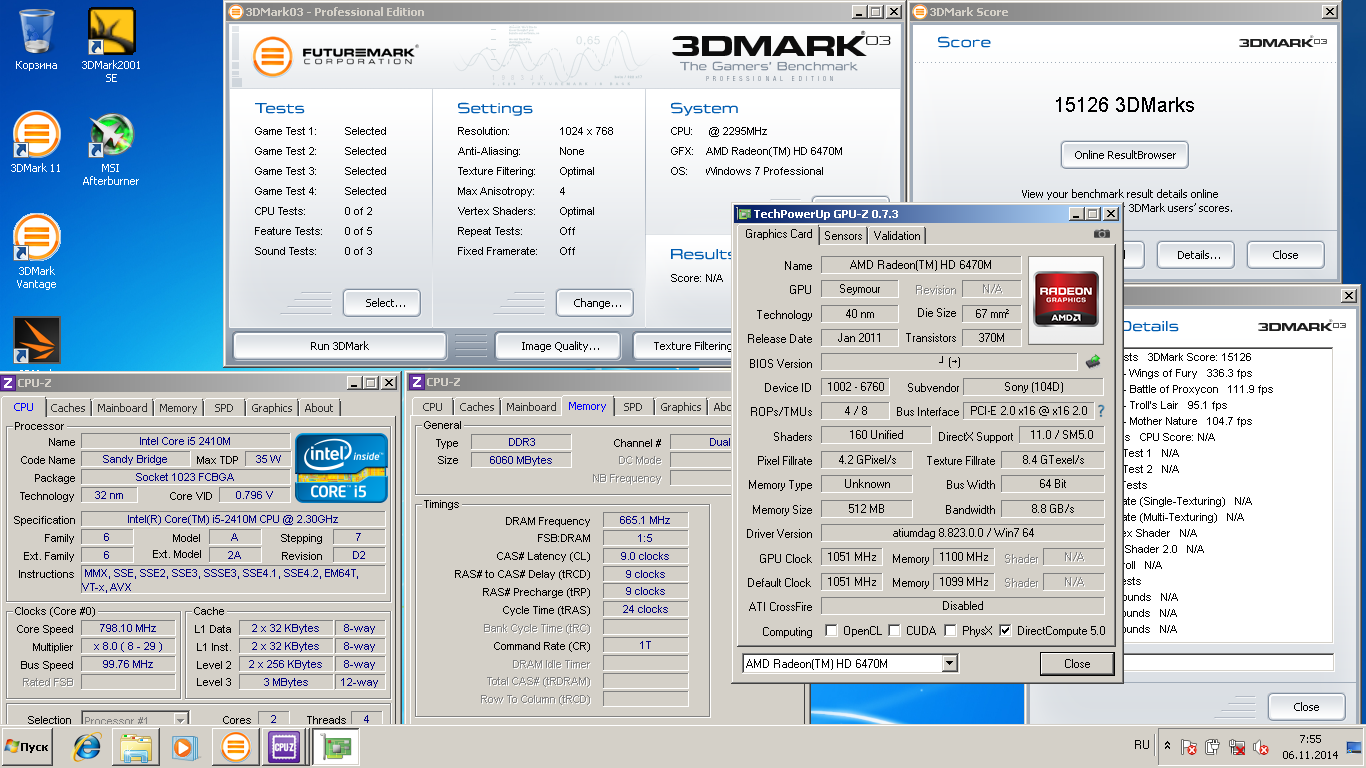This screenshot has width=1366, height=768.
Task: Switch to the Sensors tab in GPU-Z
Action: point(843,236)
